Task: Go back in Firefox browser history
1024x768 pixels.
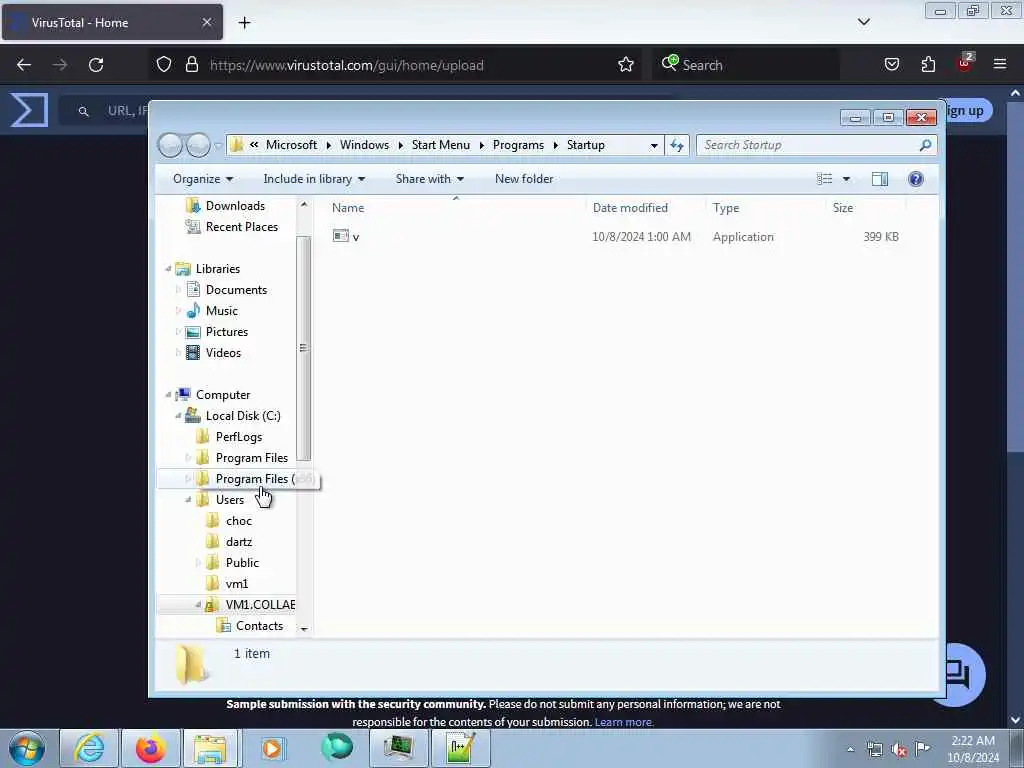Action: pos(24,65)
